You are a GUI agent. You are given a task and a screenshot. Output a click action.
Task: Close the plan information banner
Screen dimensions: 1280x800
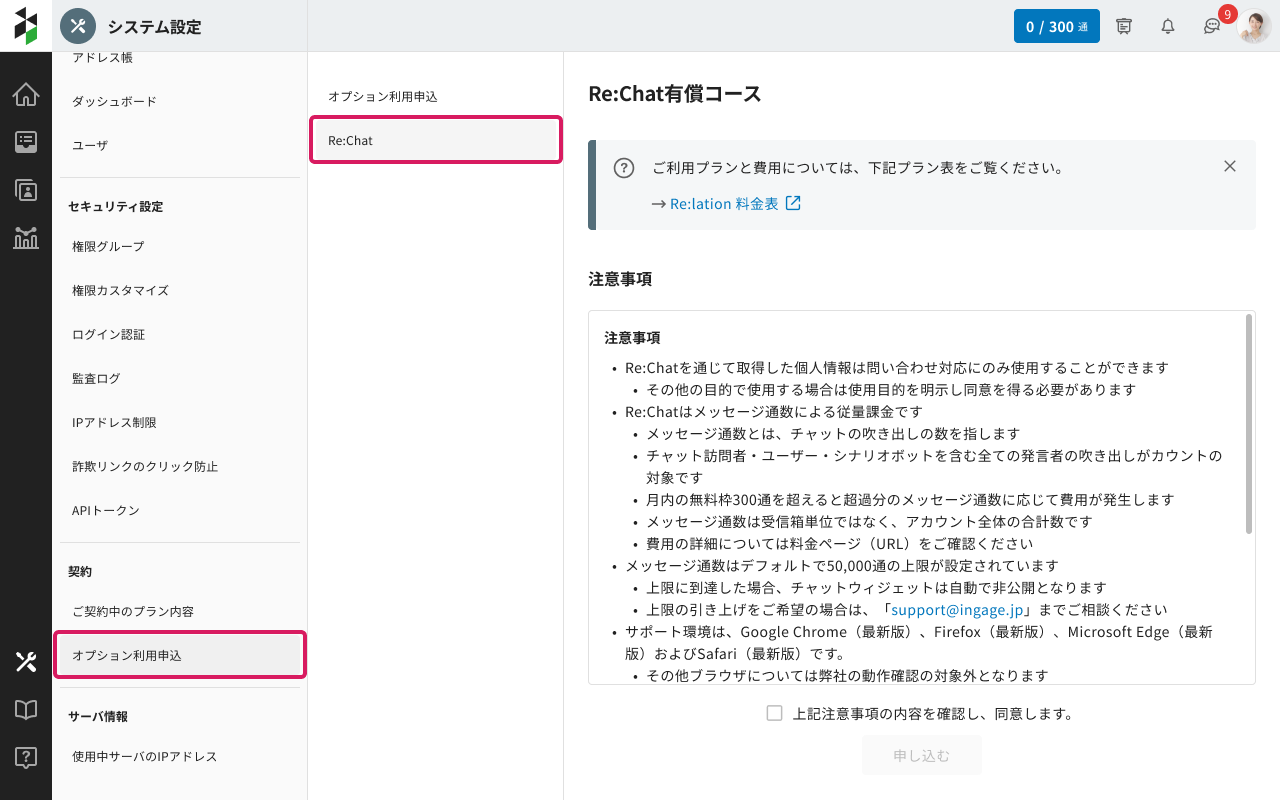coord(1230,166)
